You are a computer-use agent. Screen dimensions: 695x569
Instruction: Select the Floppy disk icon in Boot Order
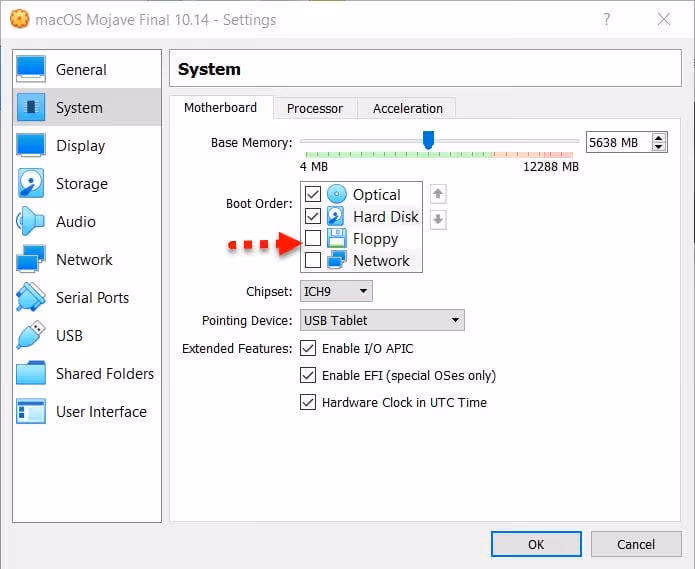tap(336, 238)
